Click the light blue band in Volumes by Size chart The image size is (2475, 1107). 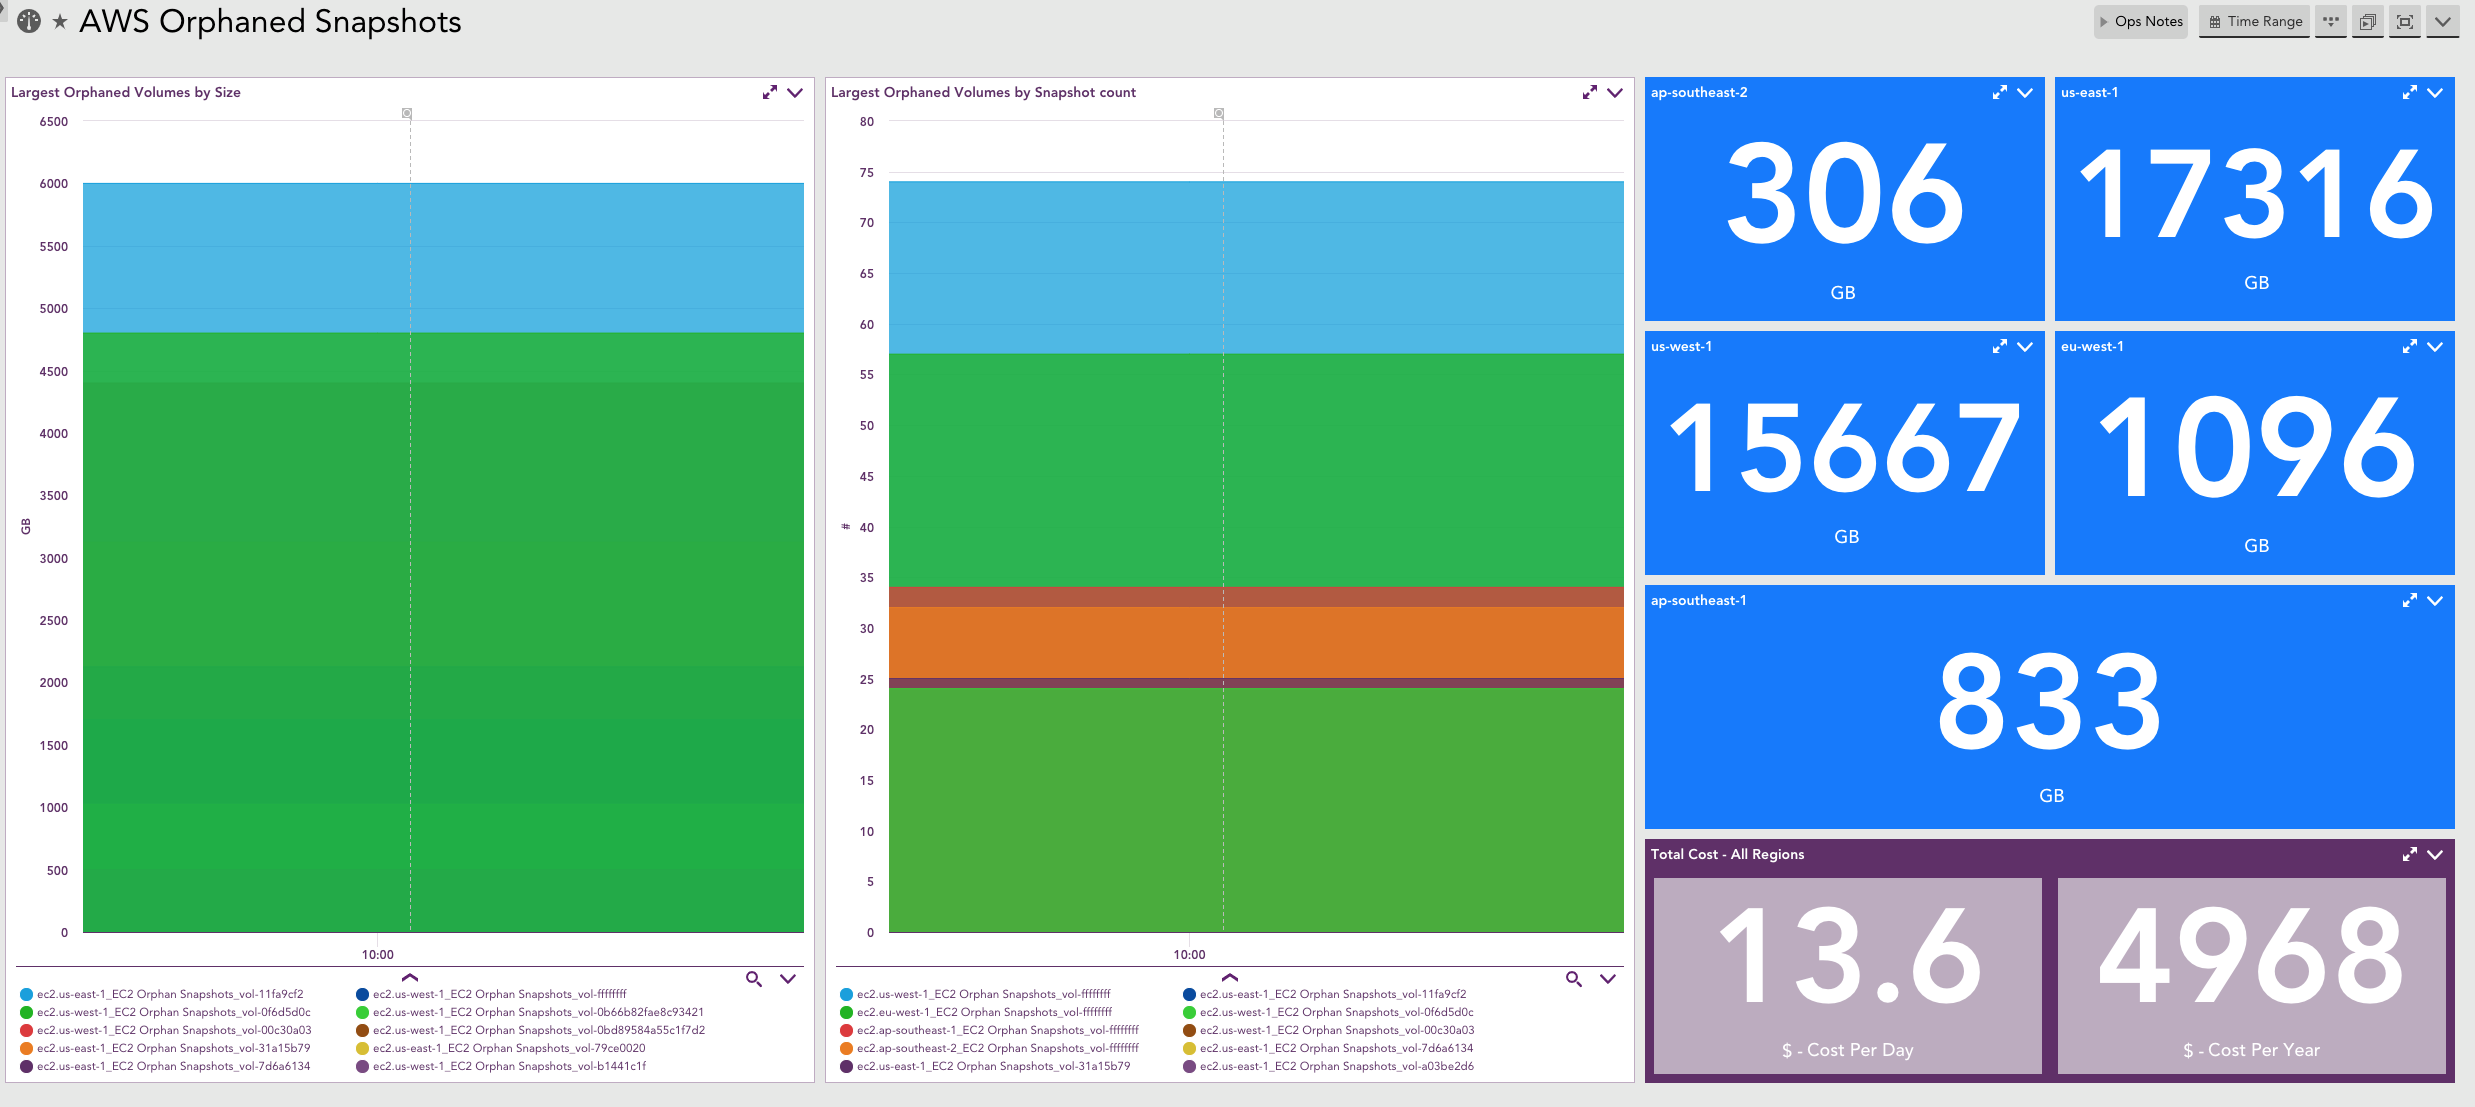click(443, 257)
